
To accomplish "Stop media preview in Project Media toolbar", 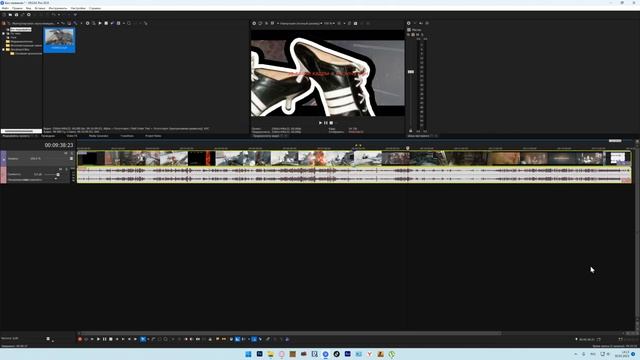I will point(106,23).
